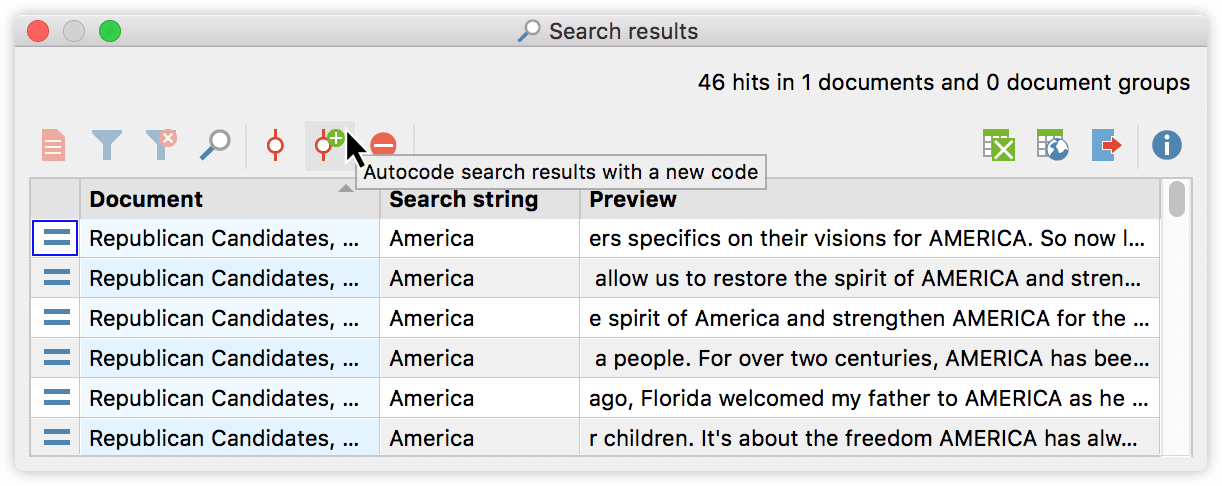Select the row previewing 'It's about the freedom'
This screenshot has height=486, width=1222.
coord(595,437)
